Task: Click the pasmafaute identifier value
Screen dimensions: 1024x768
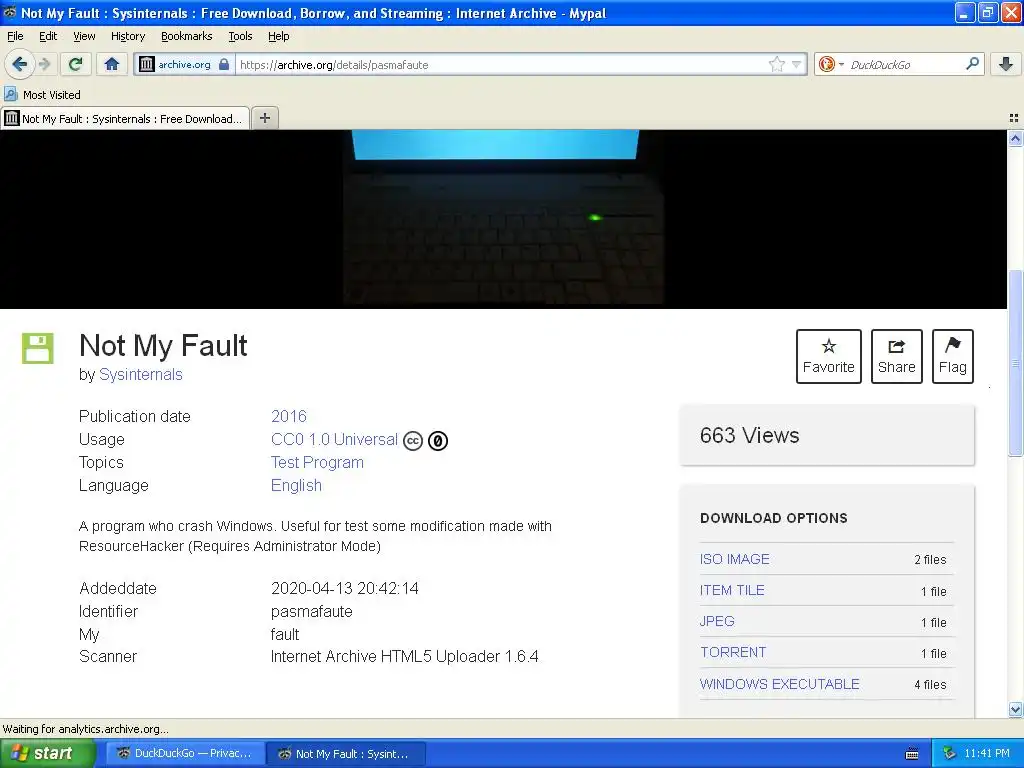Action: click(312, 611)
